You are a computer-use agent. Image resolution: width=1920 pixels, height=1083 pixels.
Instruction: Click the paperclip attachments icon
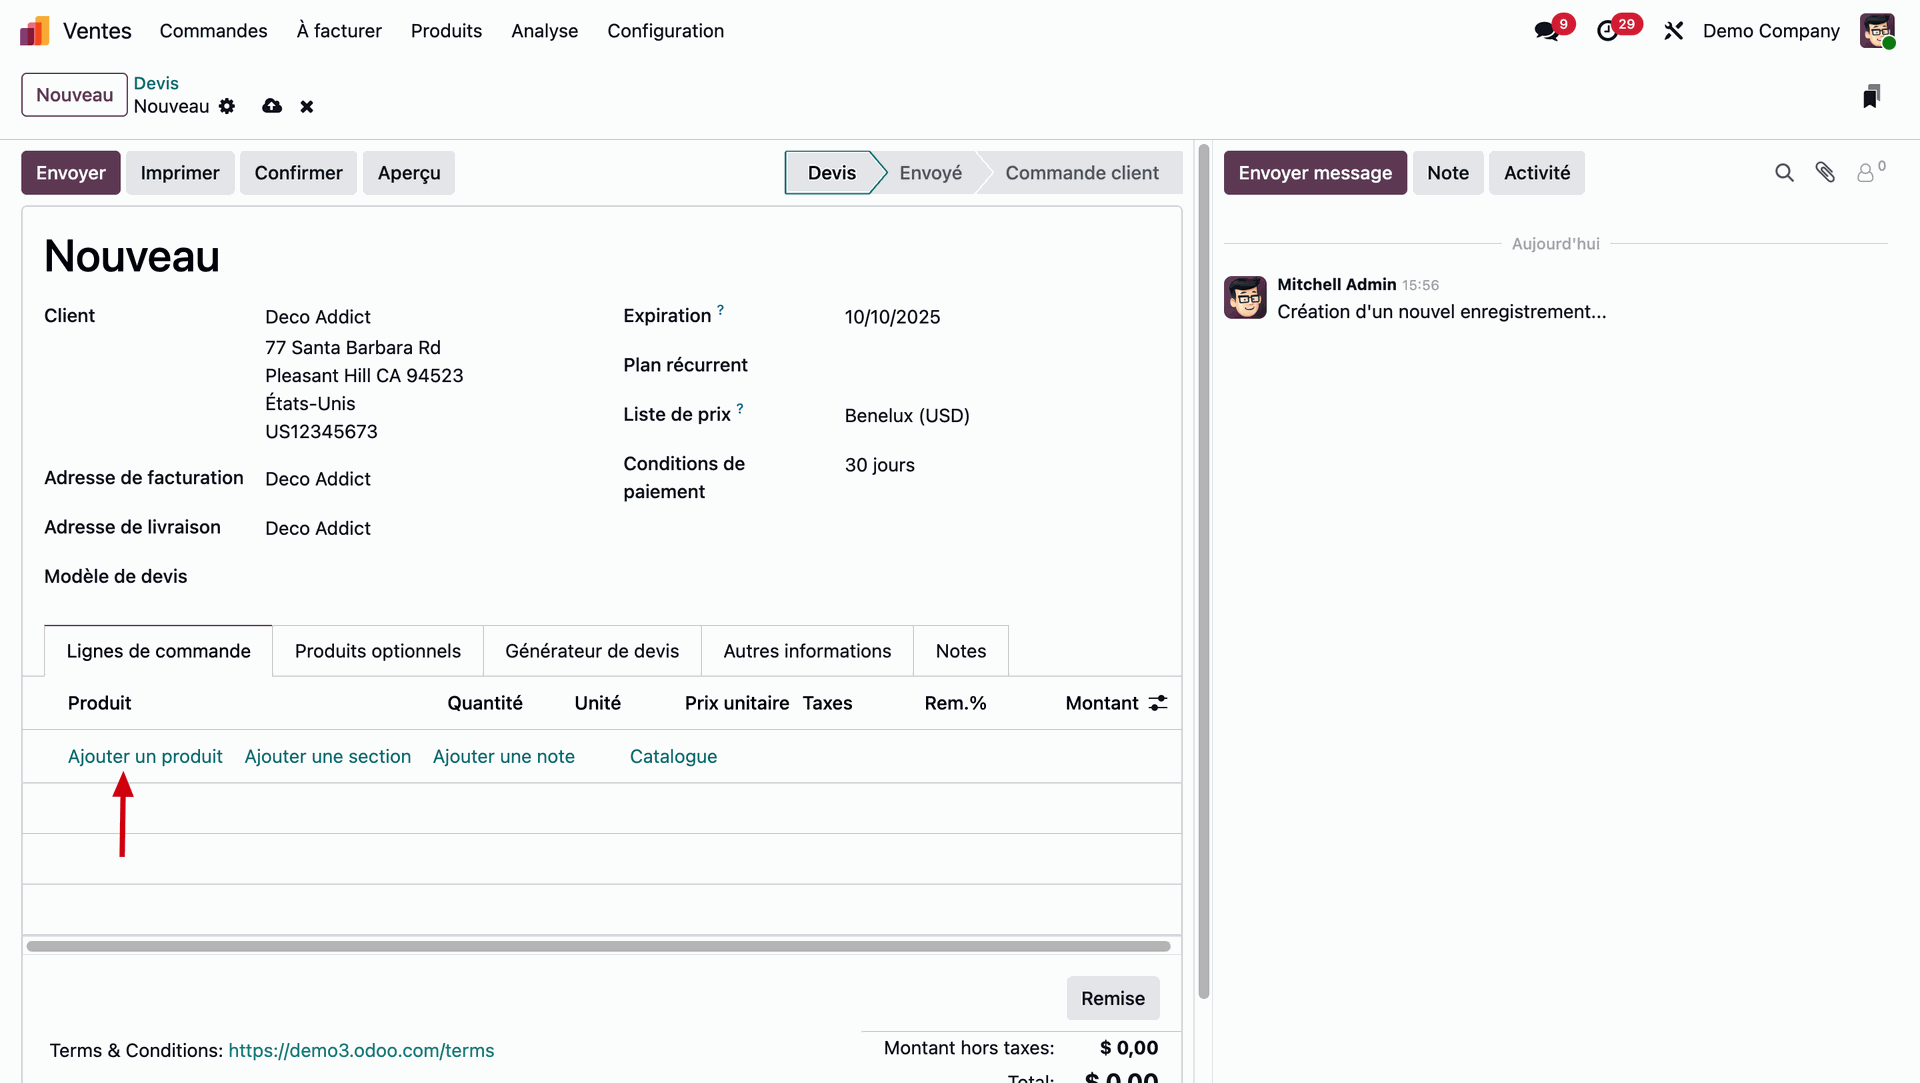1825,173
